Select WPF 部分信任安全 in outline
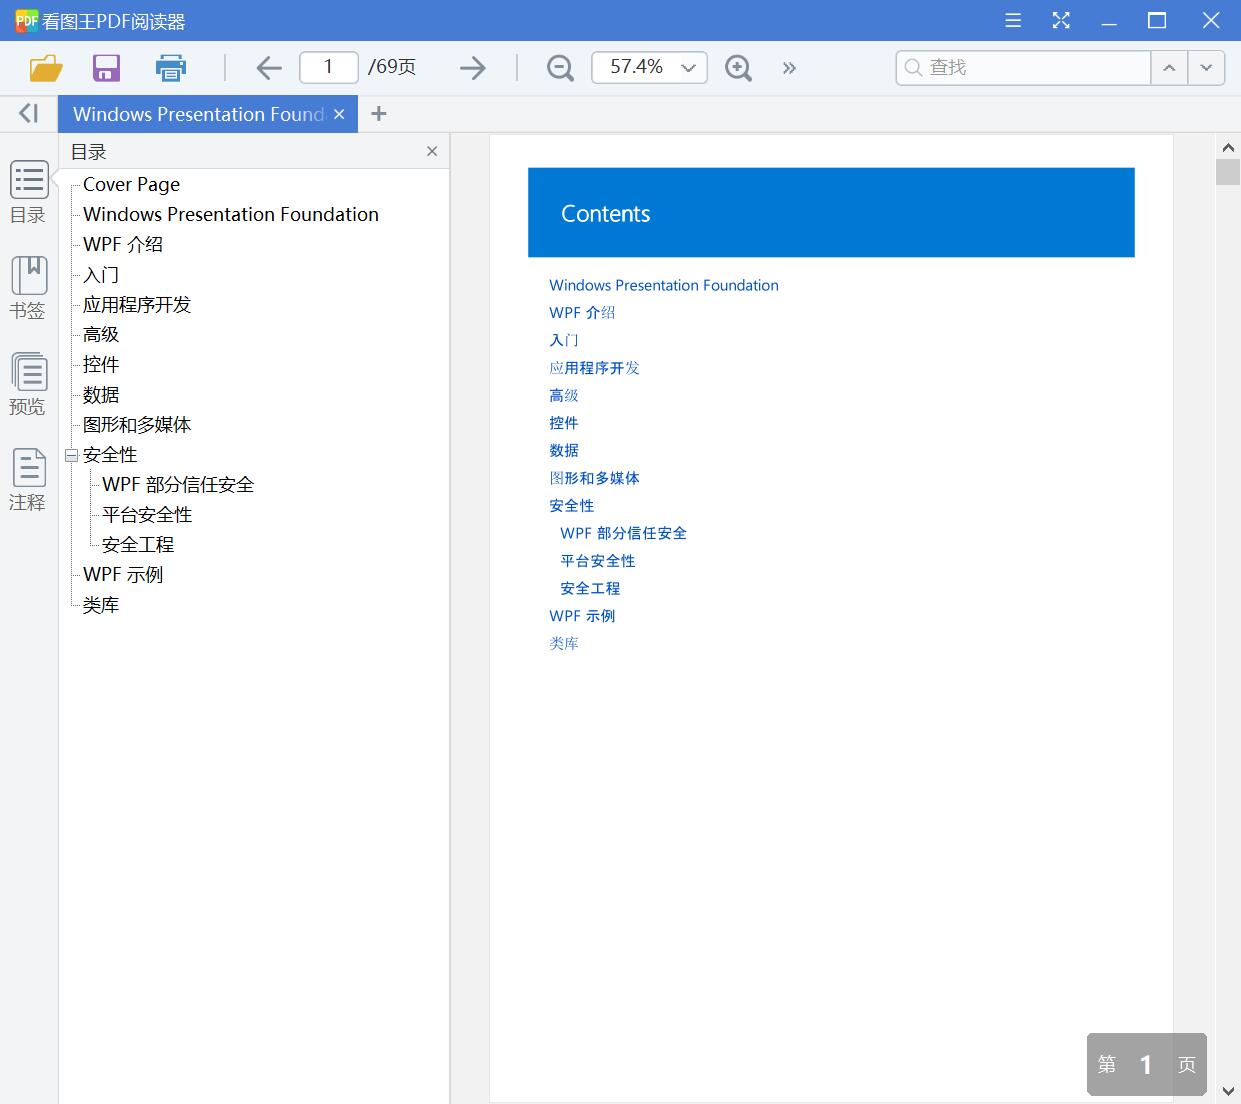The width and height of the screenshot is (1241, 1104). click(178, 484)
